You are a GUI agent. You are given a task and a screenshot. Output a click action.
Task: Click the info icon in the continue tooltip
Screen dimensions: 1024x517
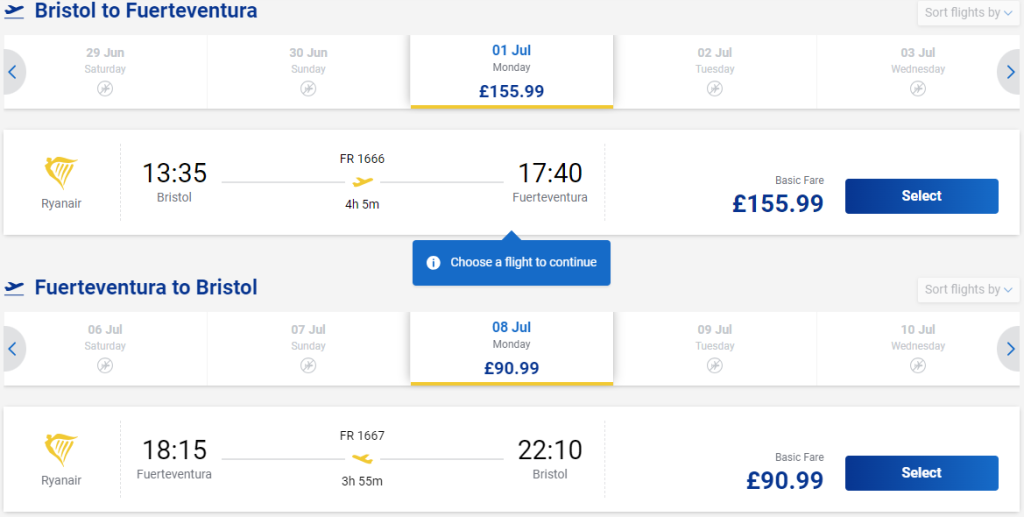pyautogui.click(x=433, y=262)
